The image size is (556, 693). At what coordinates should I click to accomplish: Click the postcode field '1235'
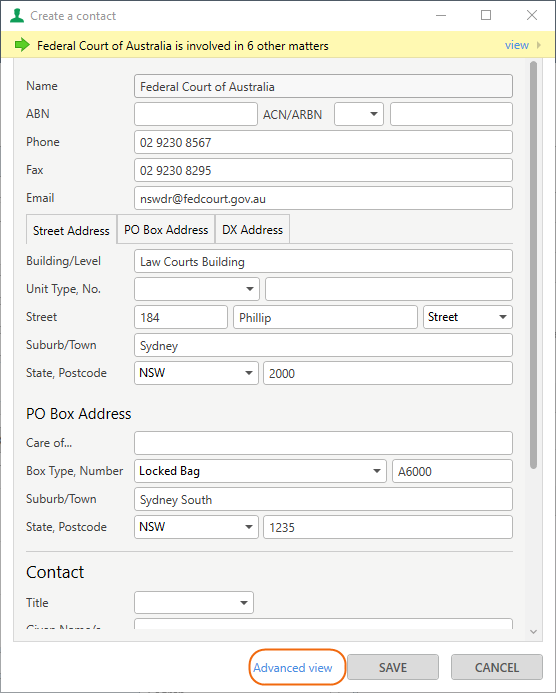point(388,527)
